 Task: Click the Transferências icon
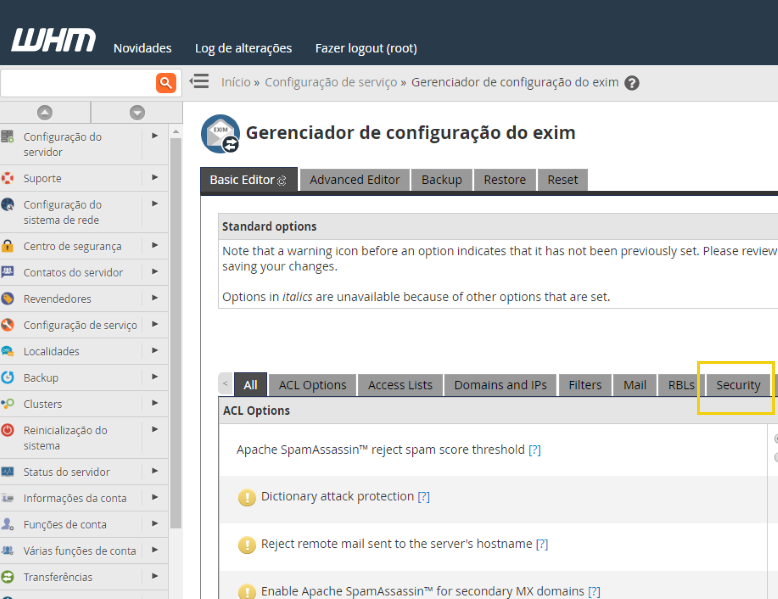[x=7, y=577]
